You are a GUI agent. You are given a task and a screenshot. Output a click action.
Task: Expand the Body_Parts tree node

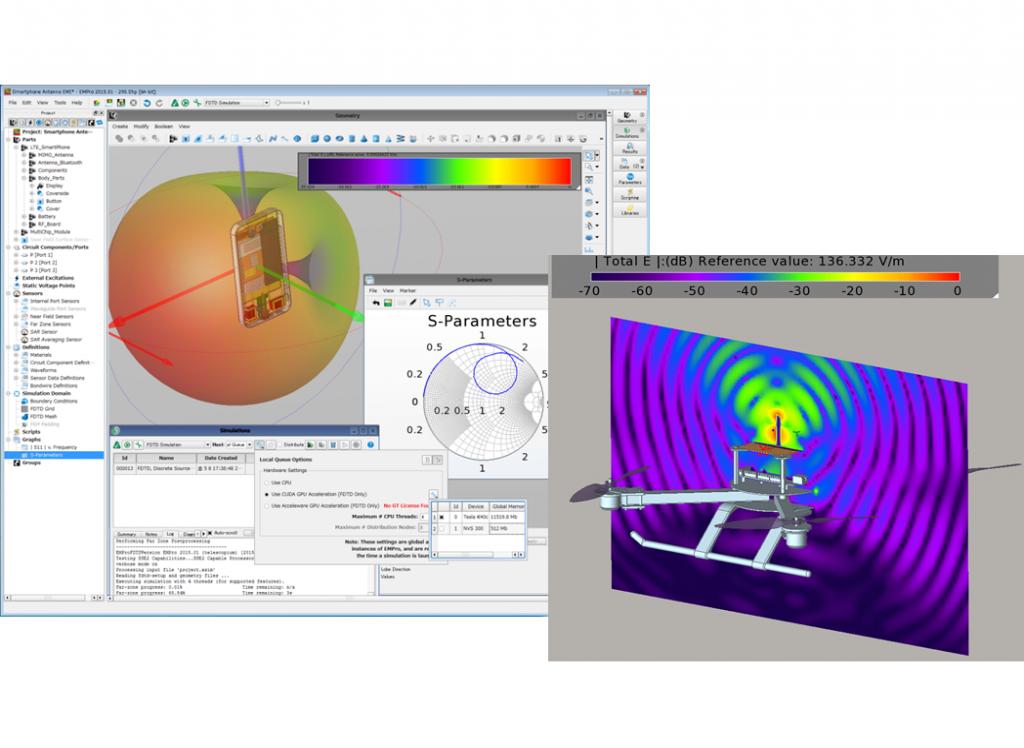tap(24, 178)
